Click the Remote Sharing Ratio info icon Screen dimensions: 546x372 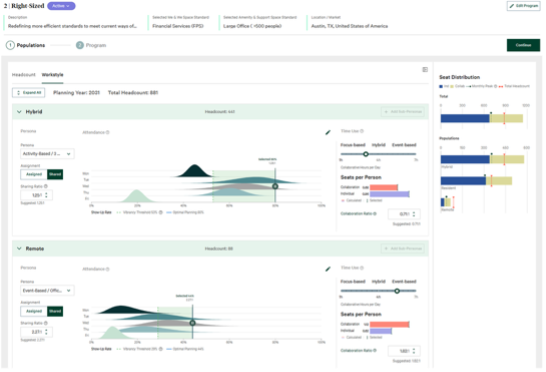[x=46, y=323]
